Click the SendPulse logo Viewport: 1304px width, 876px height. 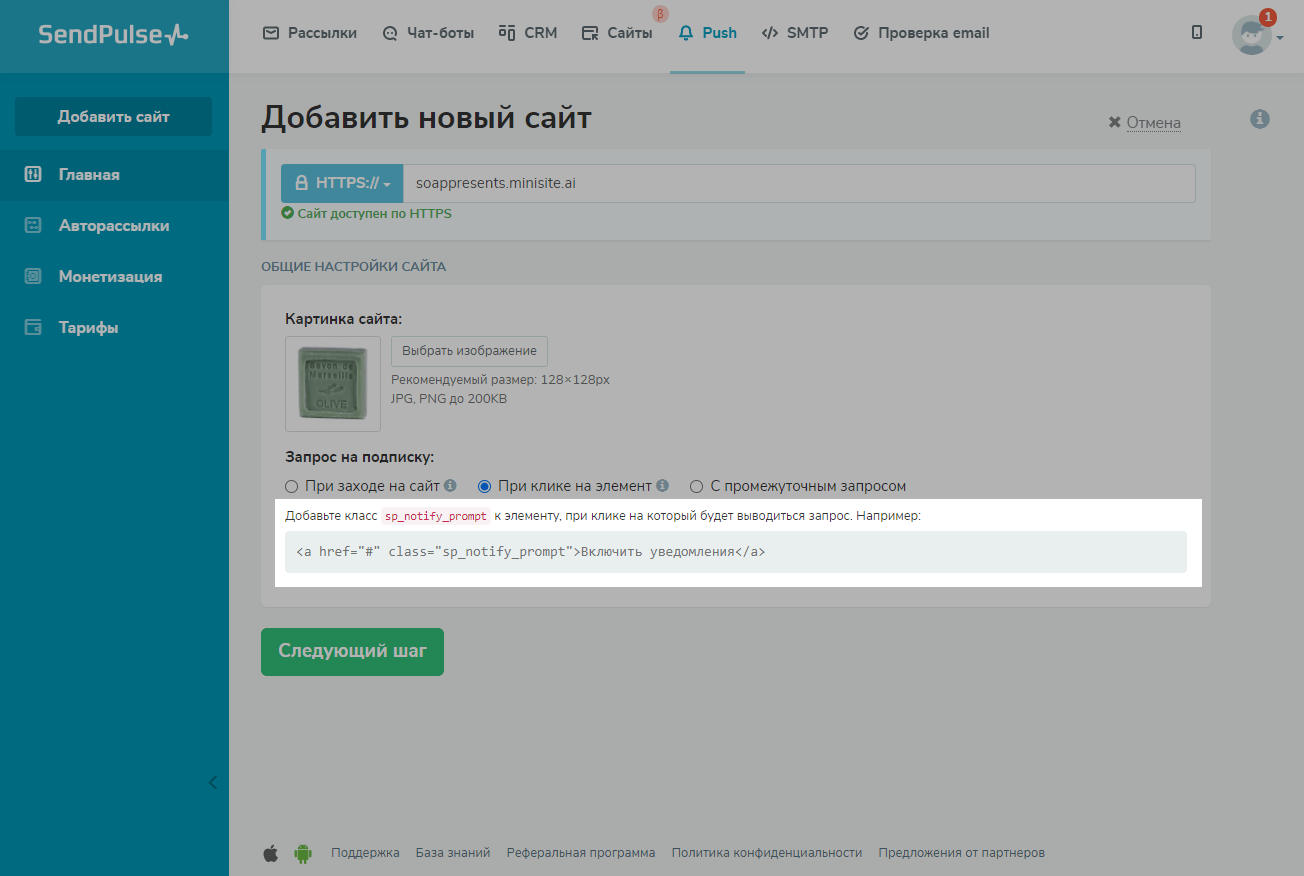(113, 34)
